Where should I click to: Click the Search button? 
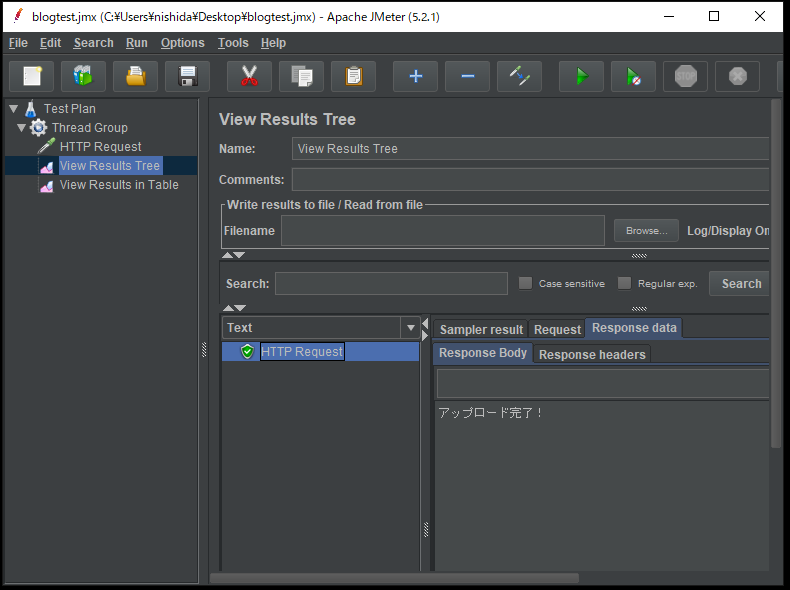click(741, 284)
